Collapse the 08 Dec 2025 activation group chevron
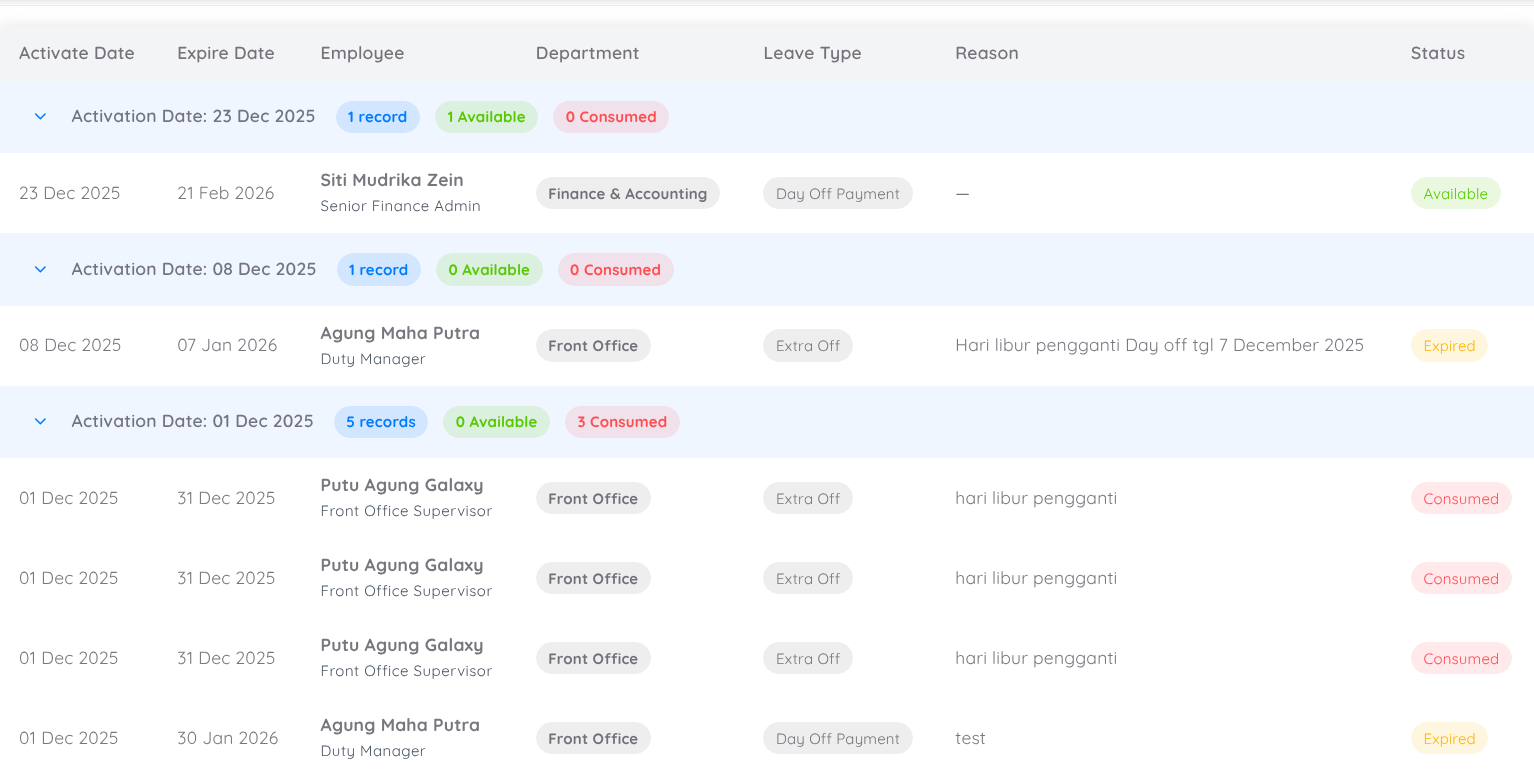Screen dimensions: 1534x771 point(40,270)
